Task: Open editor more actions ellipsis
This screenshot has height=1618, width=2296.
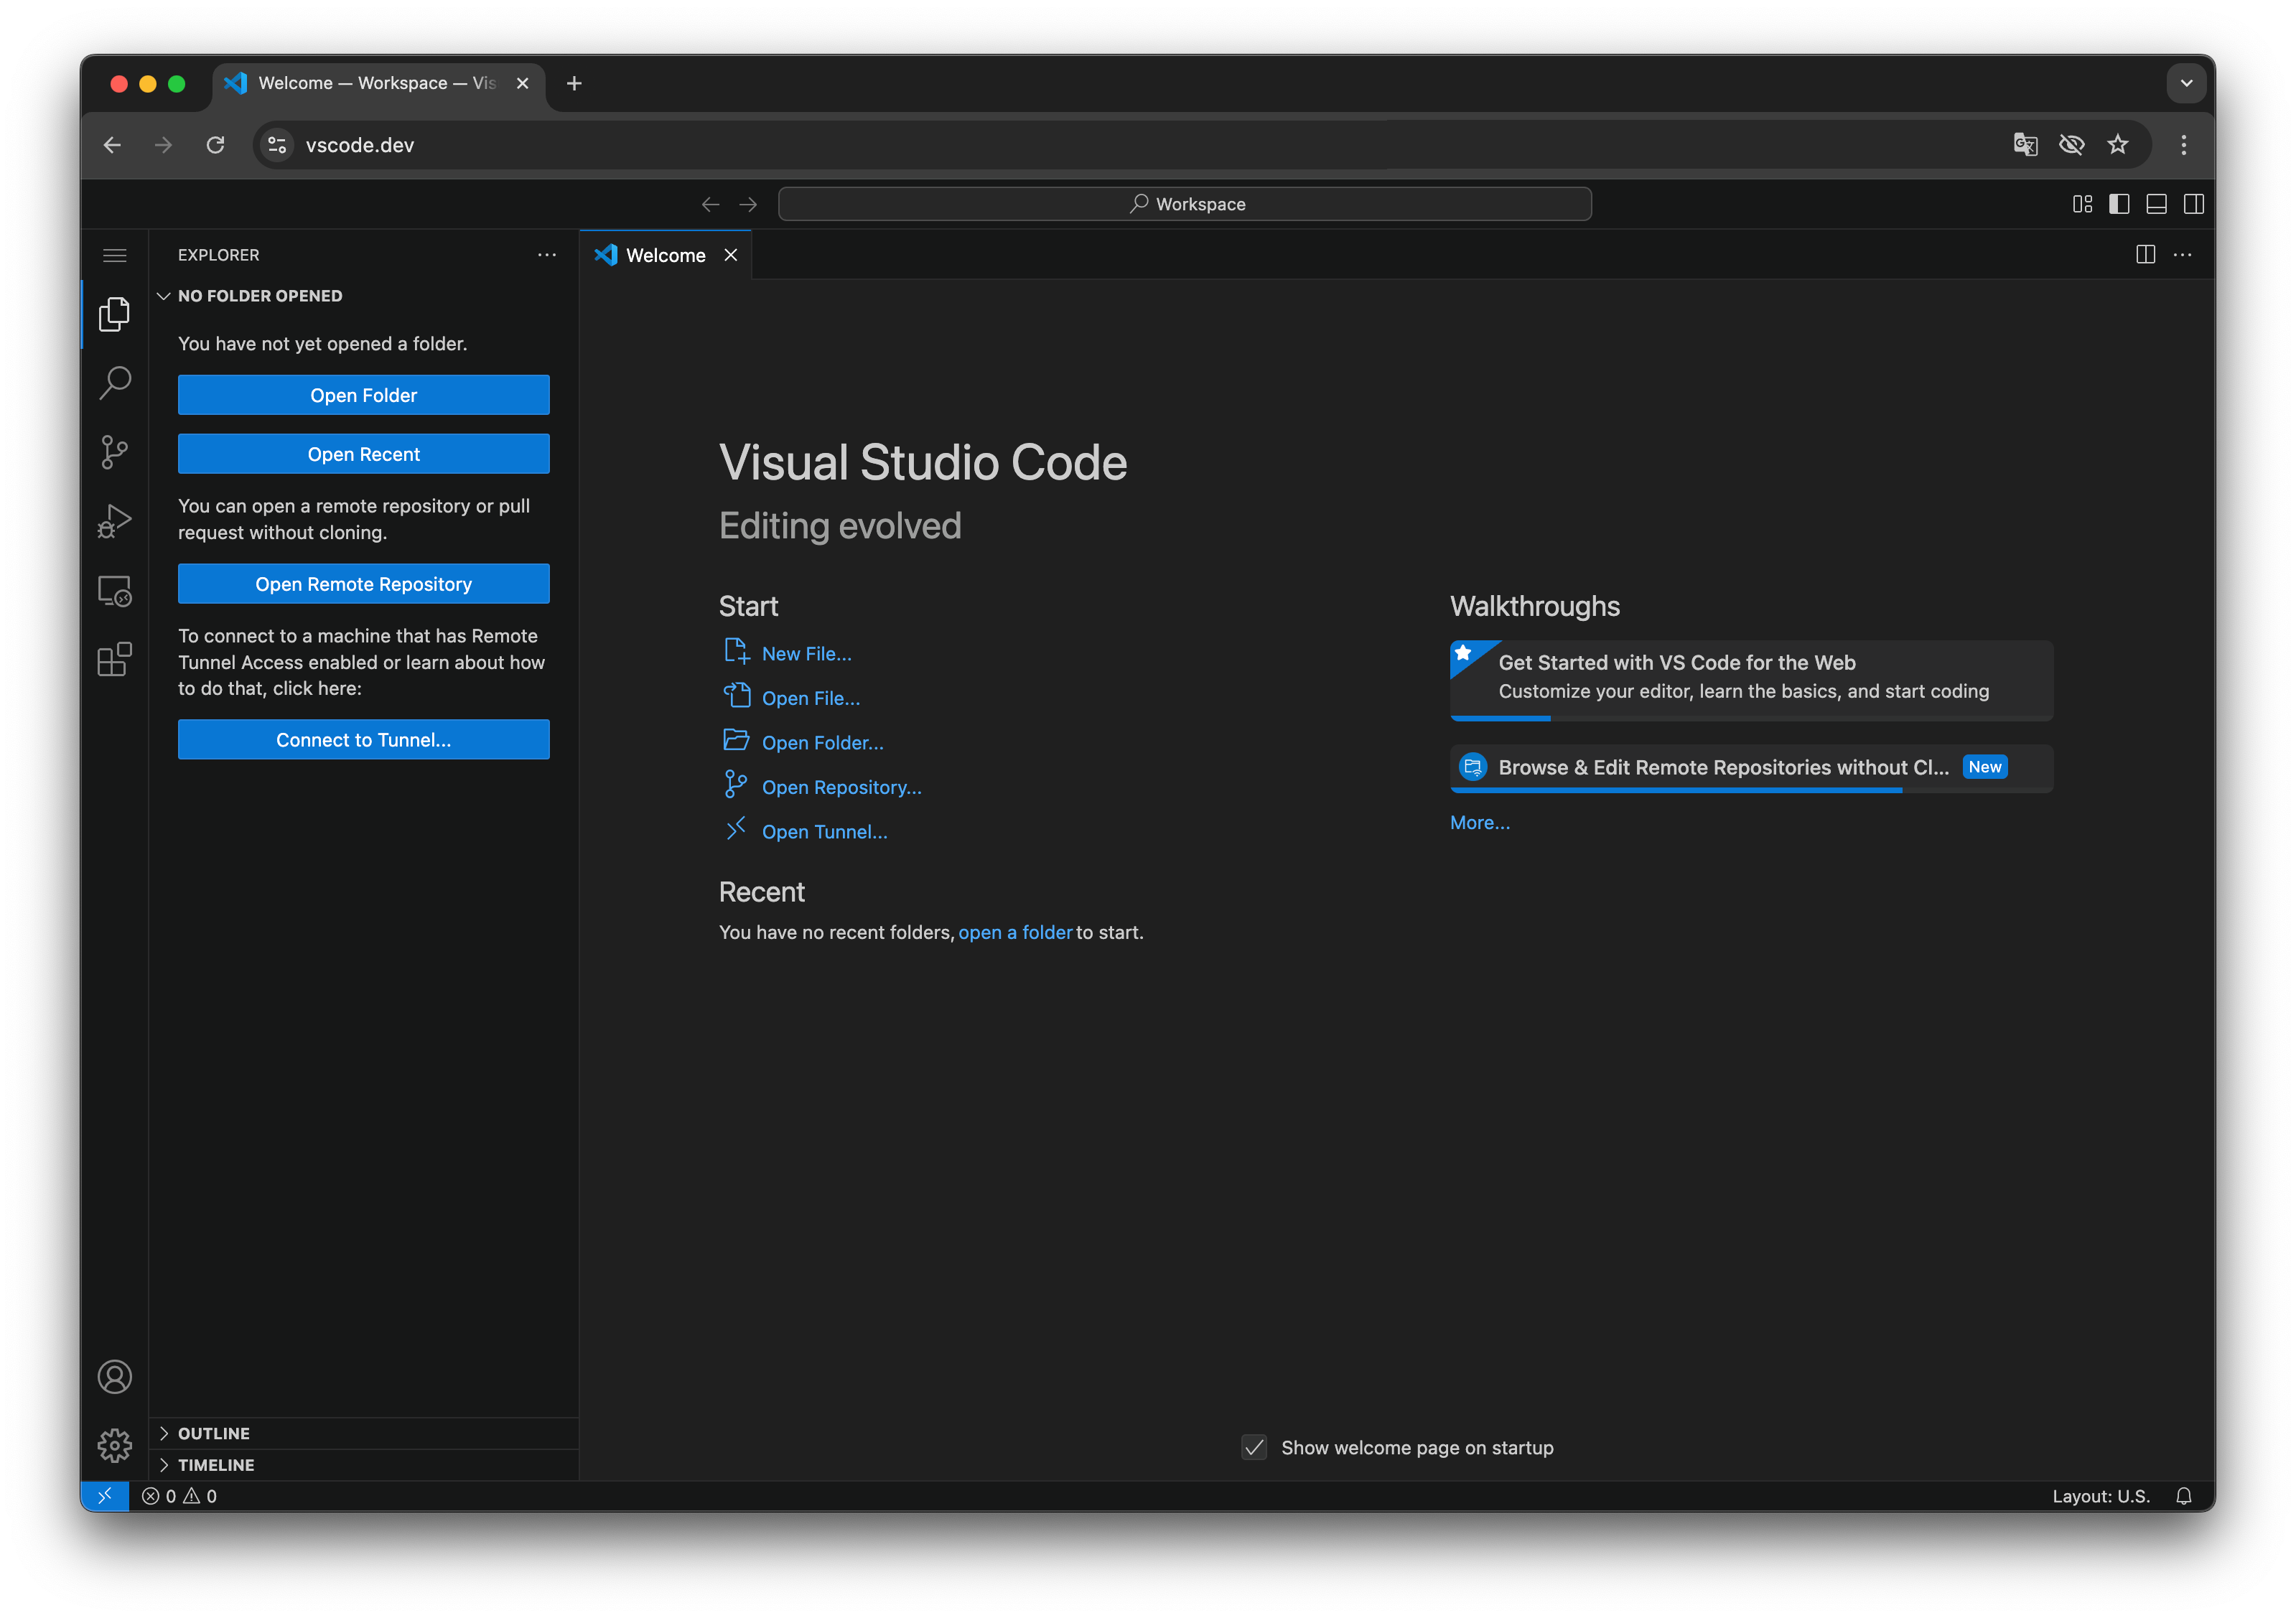Action: pyautogui.click(x=2182, y=255)
